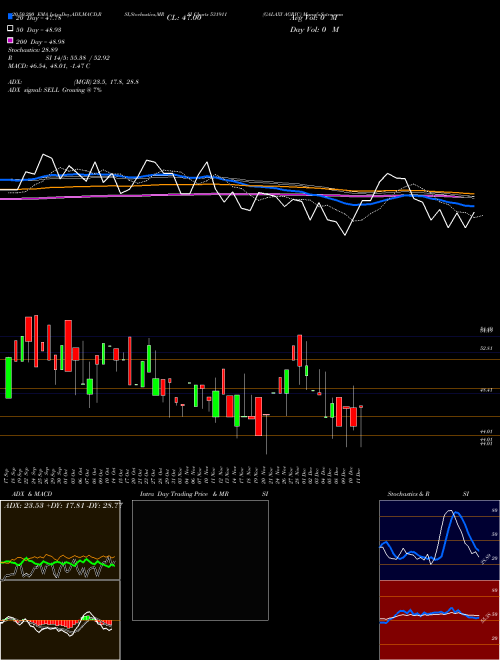Click the 'Stochastics & R SI' panel title
This screenshot has width=500, height=660.
pyautogui.click(x=428, y=494)
